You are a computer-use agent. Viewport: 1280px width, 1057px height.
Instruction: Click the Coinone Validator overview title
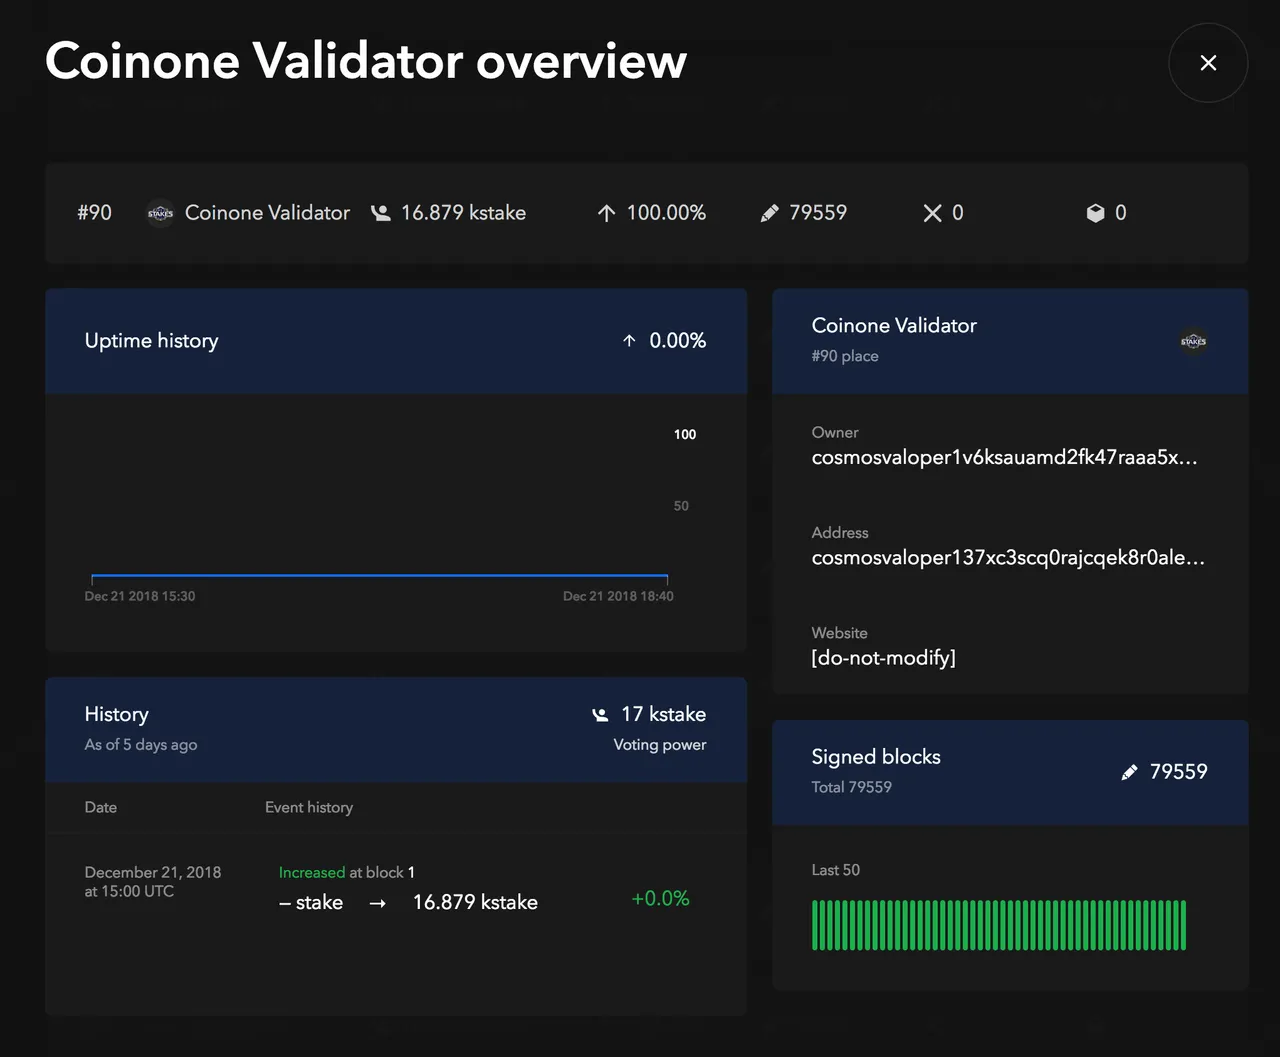click(x=366, y=61)
